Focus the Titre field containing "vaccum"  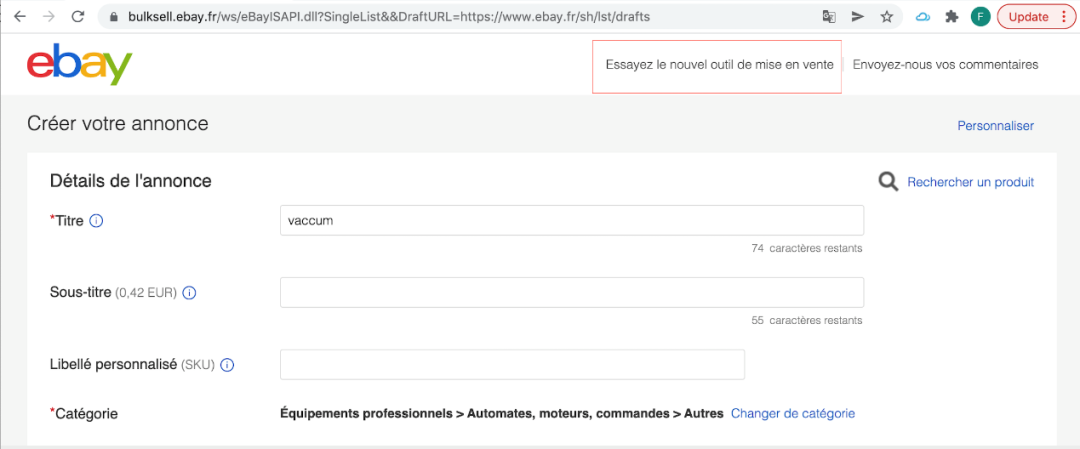[572, 220]
